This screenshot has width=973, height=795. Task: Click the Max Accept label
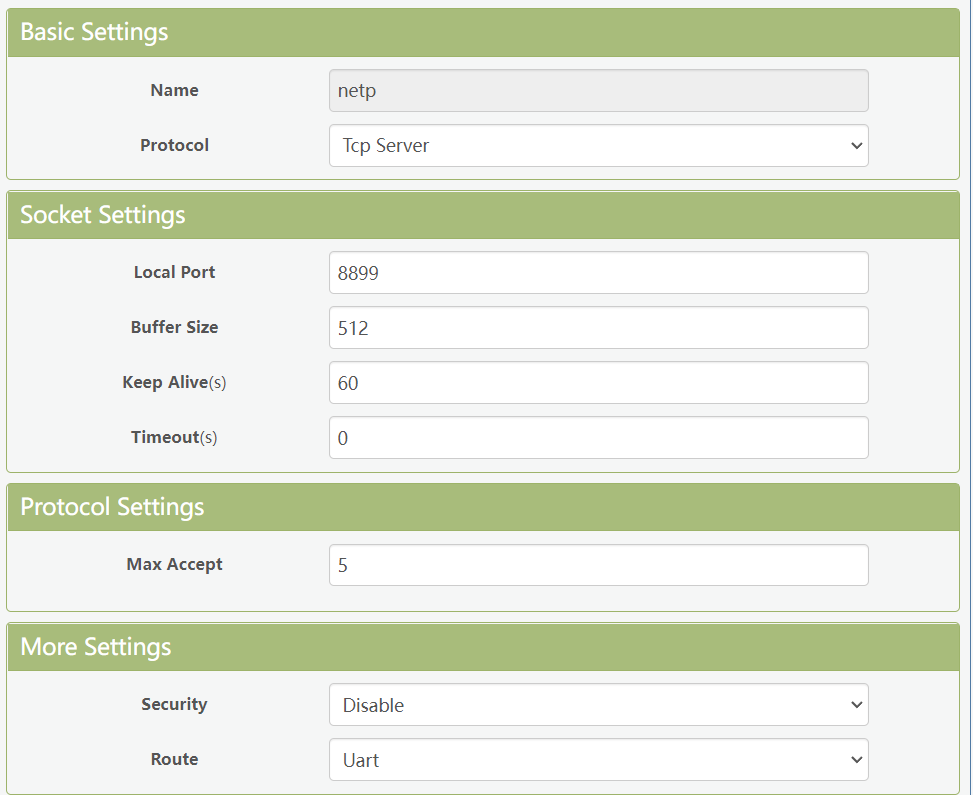[x=174, y=564]
